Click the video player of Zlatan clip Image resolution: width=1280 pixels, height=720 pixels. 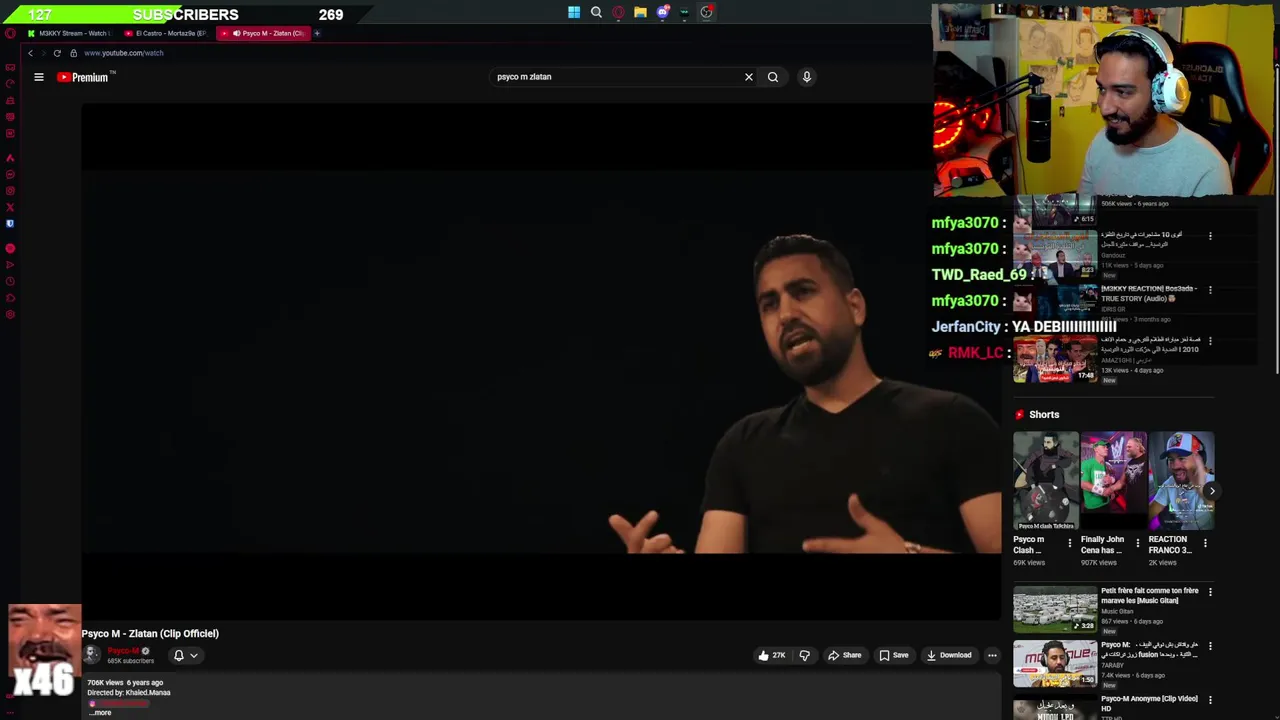(x=541, y=360)
